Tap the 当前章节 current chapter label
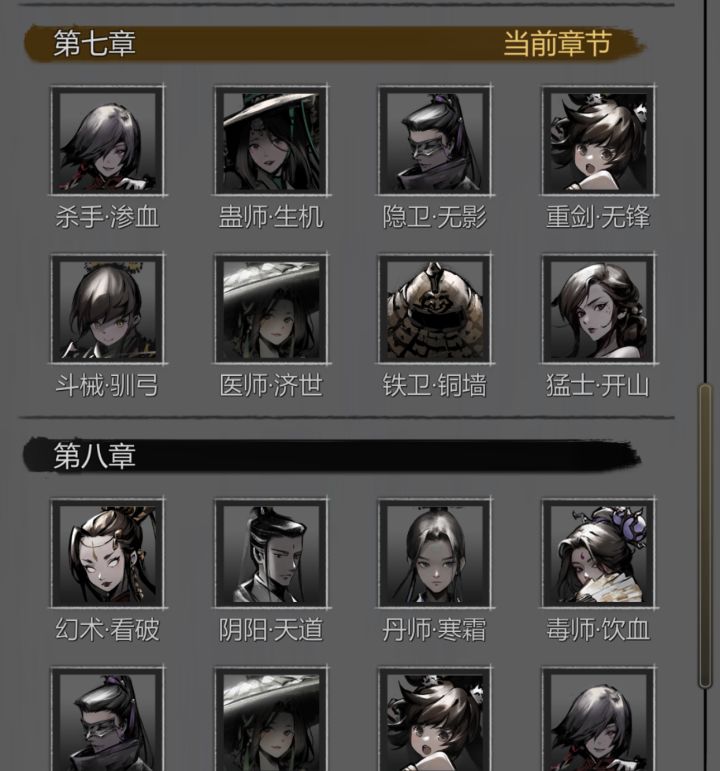The image size is (720, 771). click(558, 43)
